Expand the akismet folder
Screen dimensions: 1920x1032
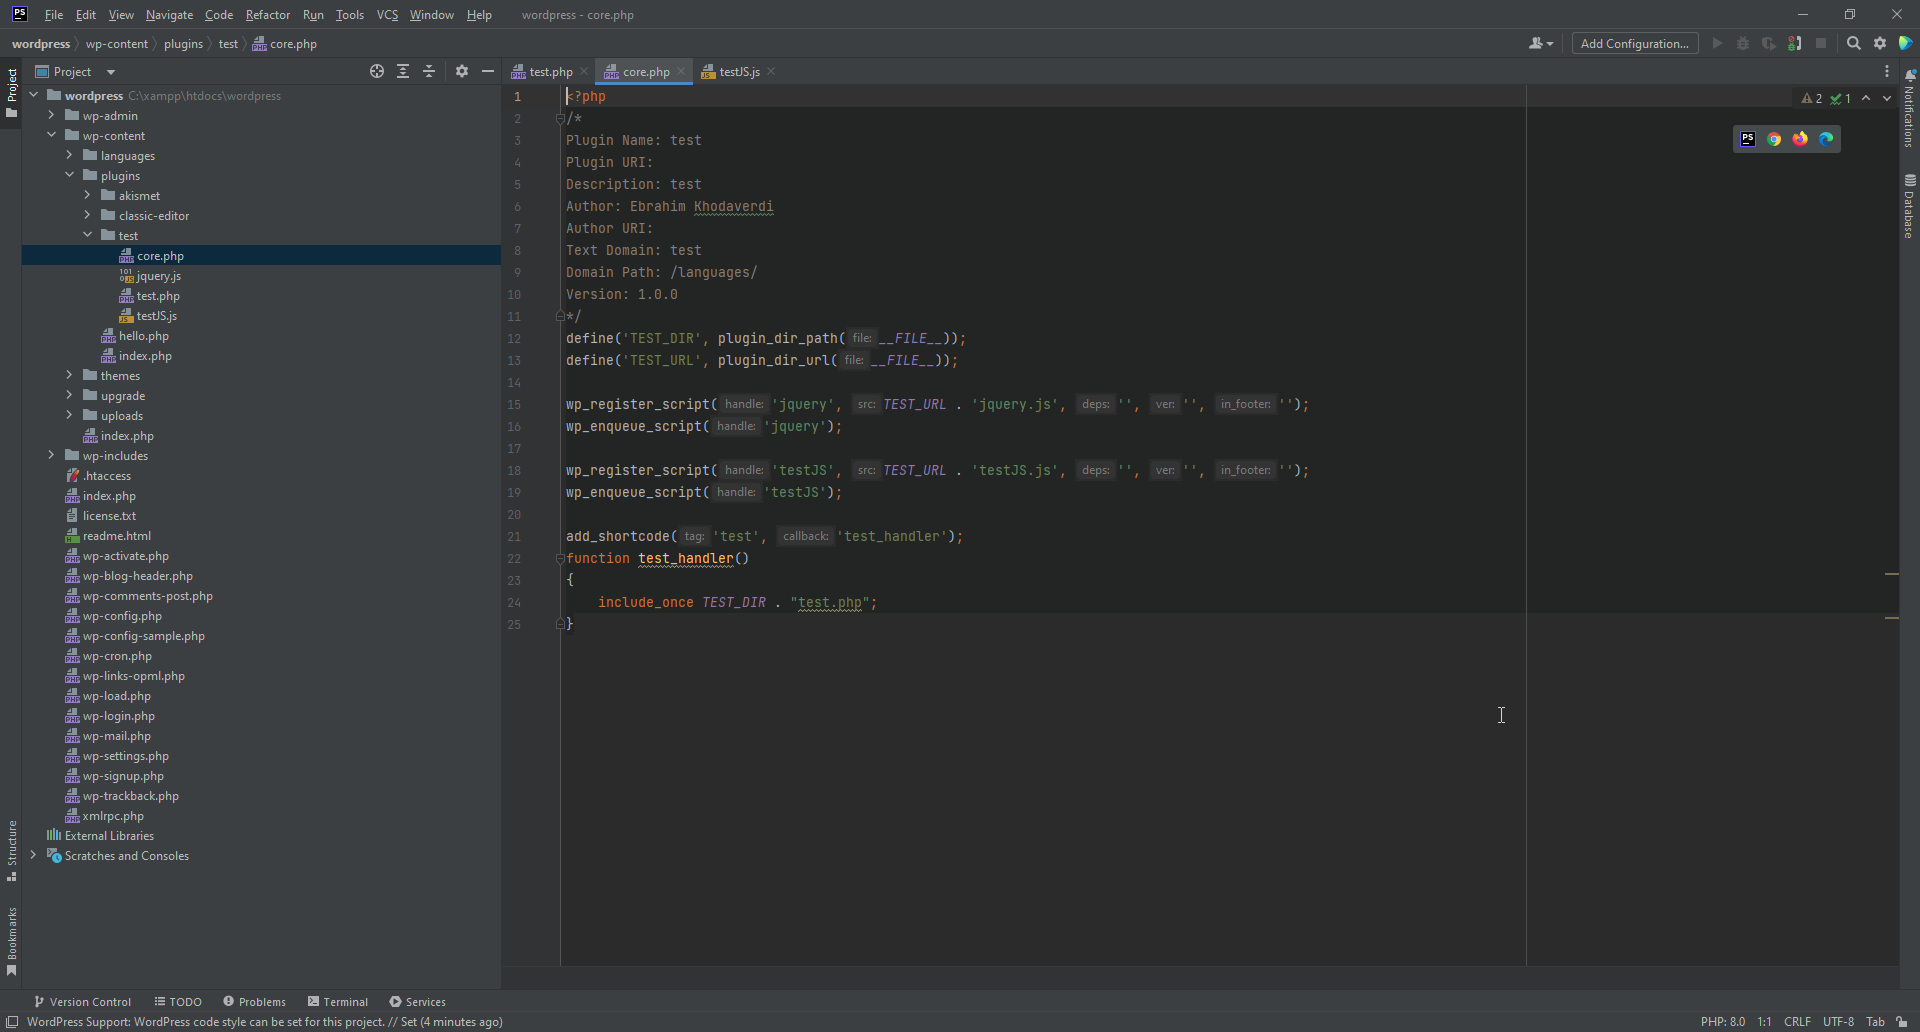click(x=88, y=195)
